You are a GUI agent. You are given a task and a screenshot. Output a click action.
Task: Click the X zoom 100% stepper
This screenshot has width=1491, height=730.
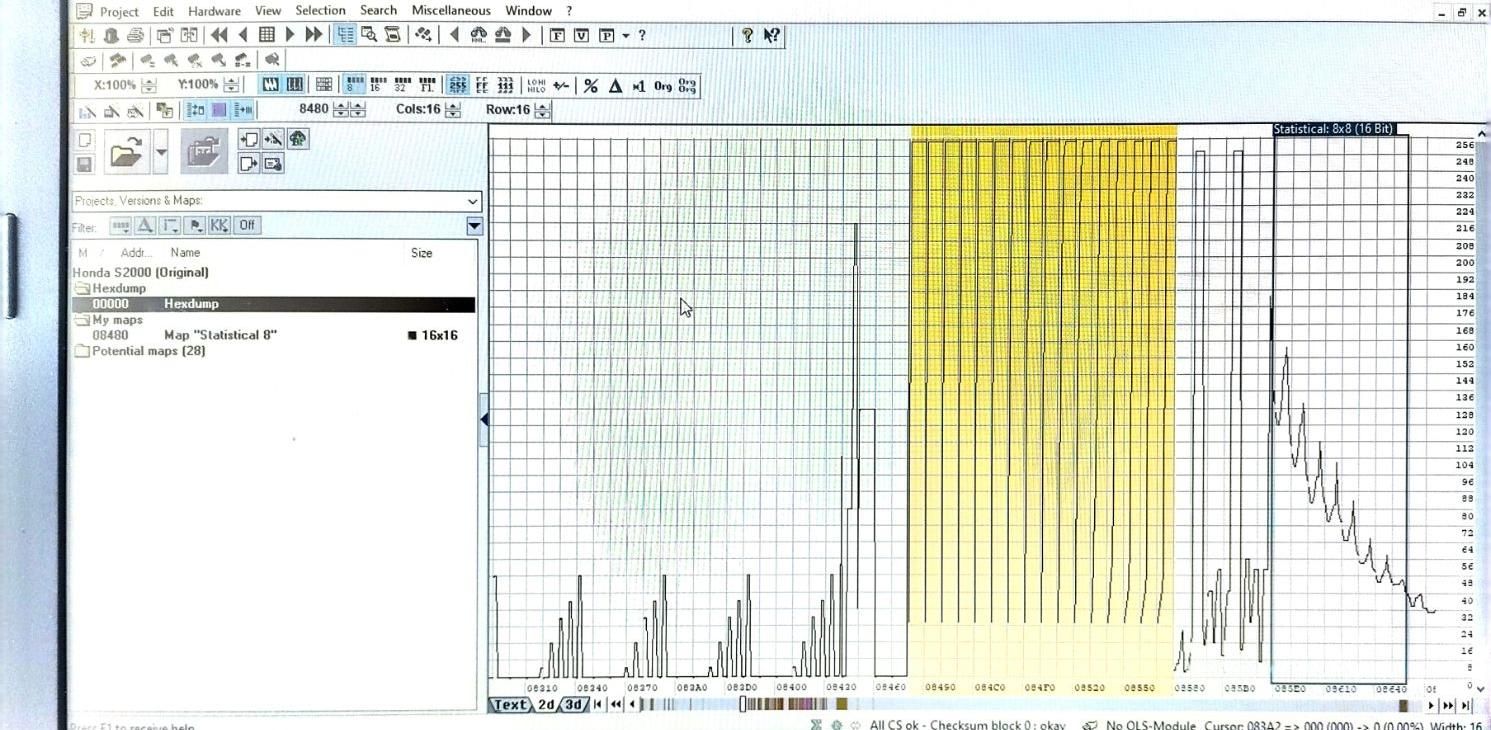tap(149, 86)
